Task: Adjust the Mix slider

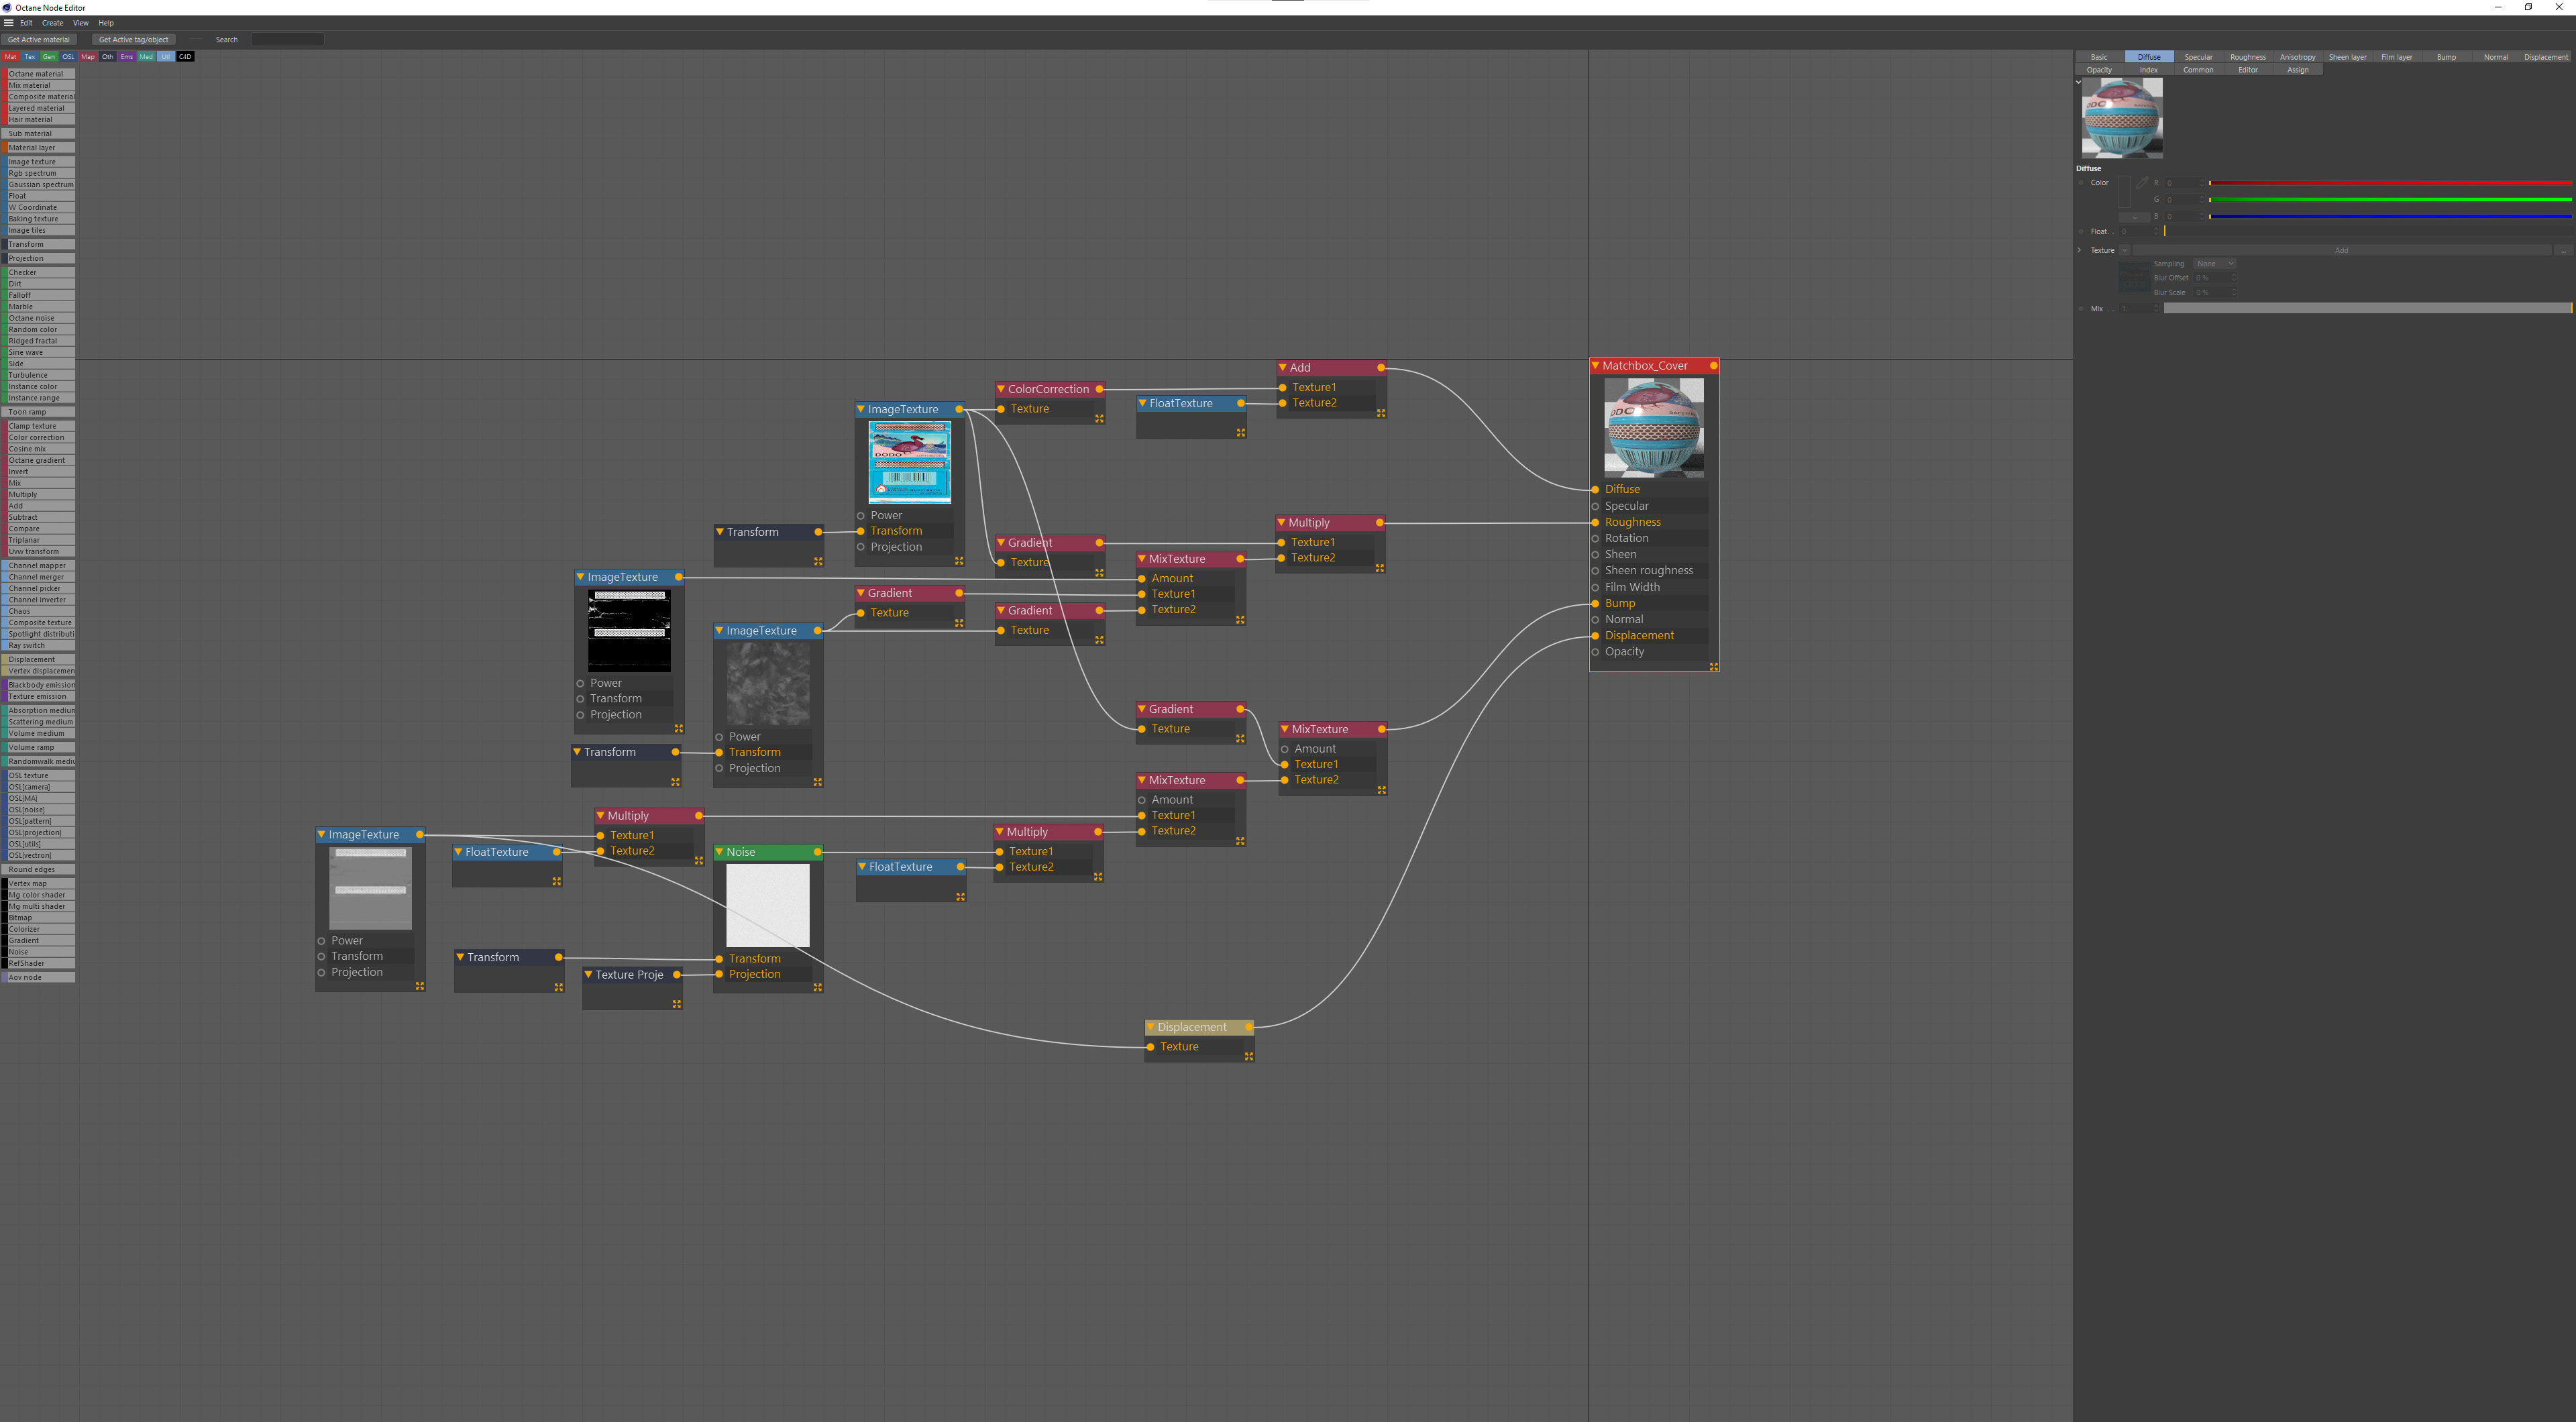Action: 2367,309
